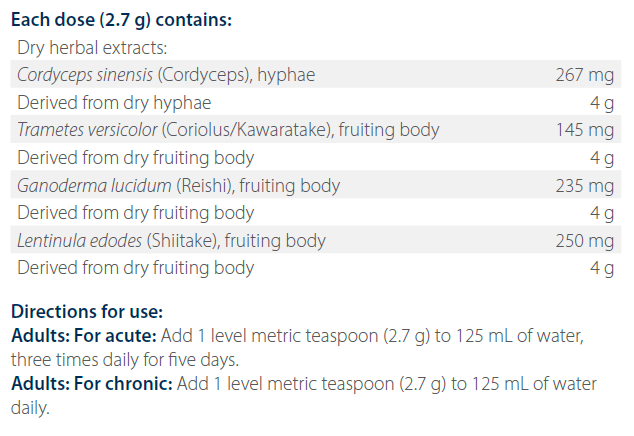Click 'Derived from dry hyphae' text
634x436 pixels.
[x=114, y=102]
